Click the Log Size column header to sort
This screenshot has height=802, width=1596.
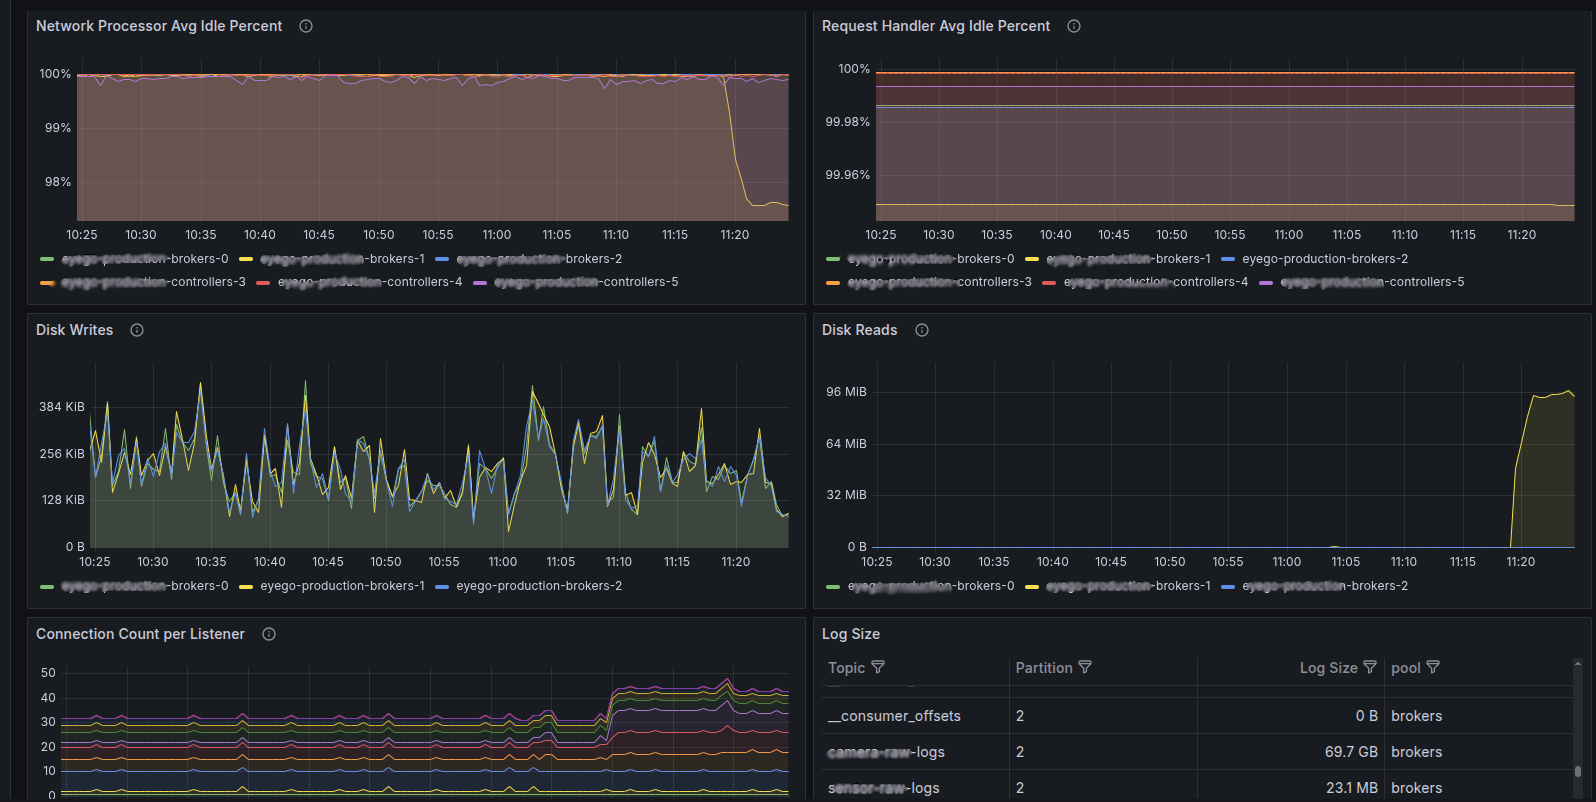tap(1328, 668)
